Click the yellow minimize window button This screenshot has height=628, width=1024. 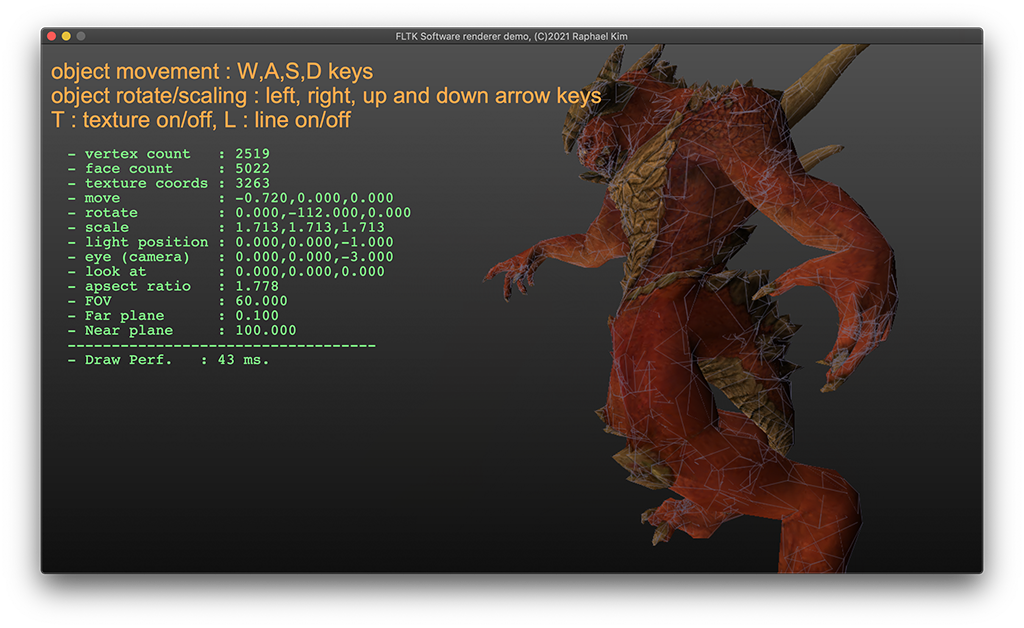tap(66, 36)
